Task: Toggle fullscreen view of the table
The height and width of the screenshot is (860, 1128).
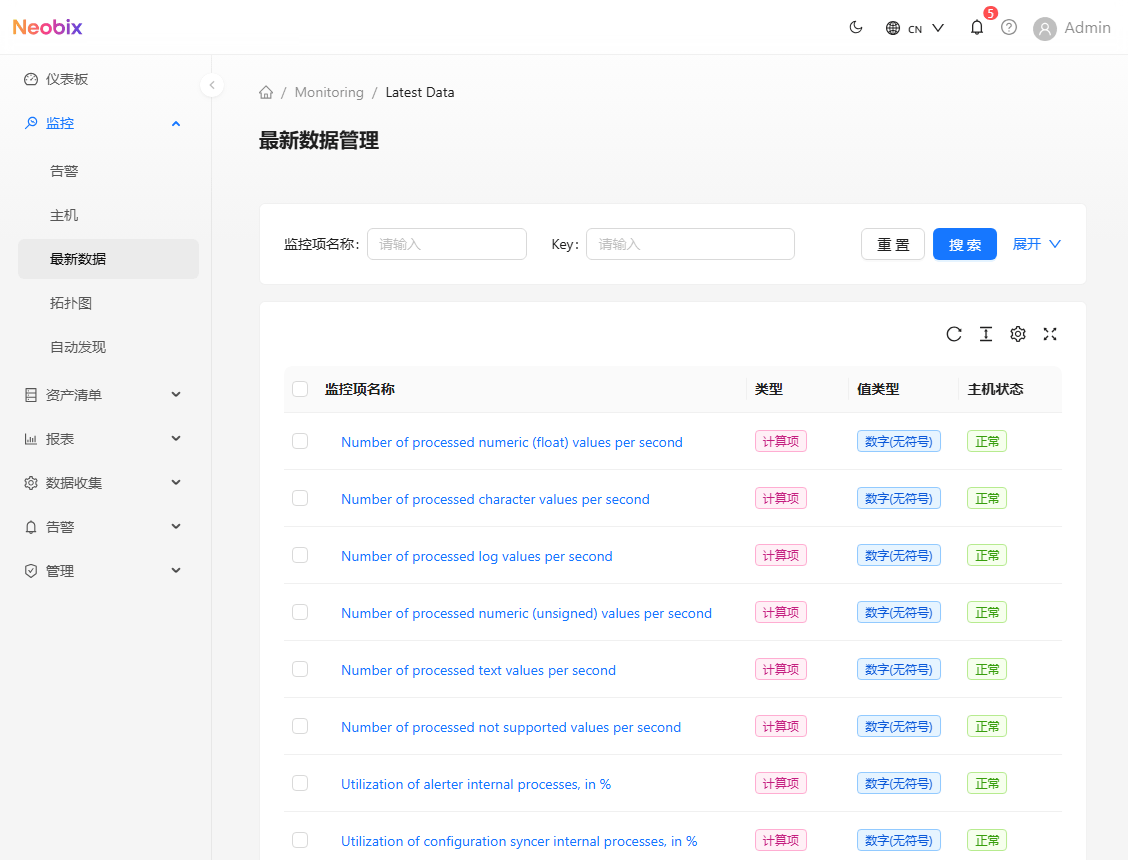Action: [x=1050, y=334]
